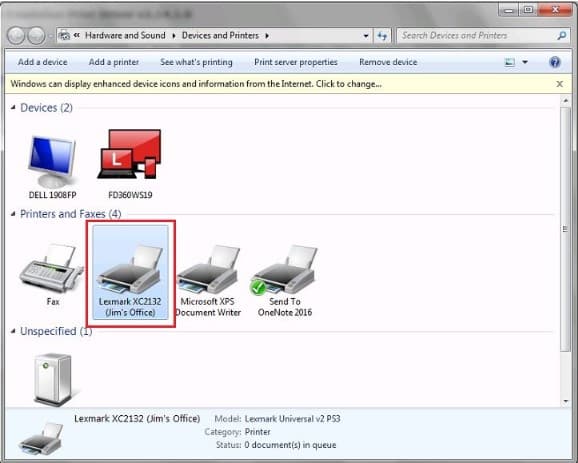
Task: Click Remove device in the toolbar
Action: click(x=388, y=62)
